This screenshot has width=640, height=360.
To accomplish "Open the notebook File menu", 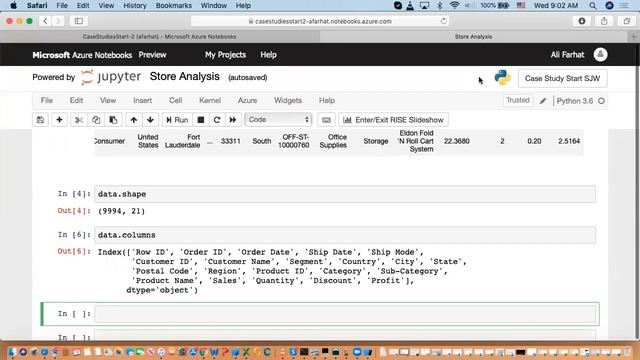I will click(x=47, y=100).
